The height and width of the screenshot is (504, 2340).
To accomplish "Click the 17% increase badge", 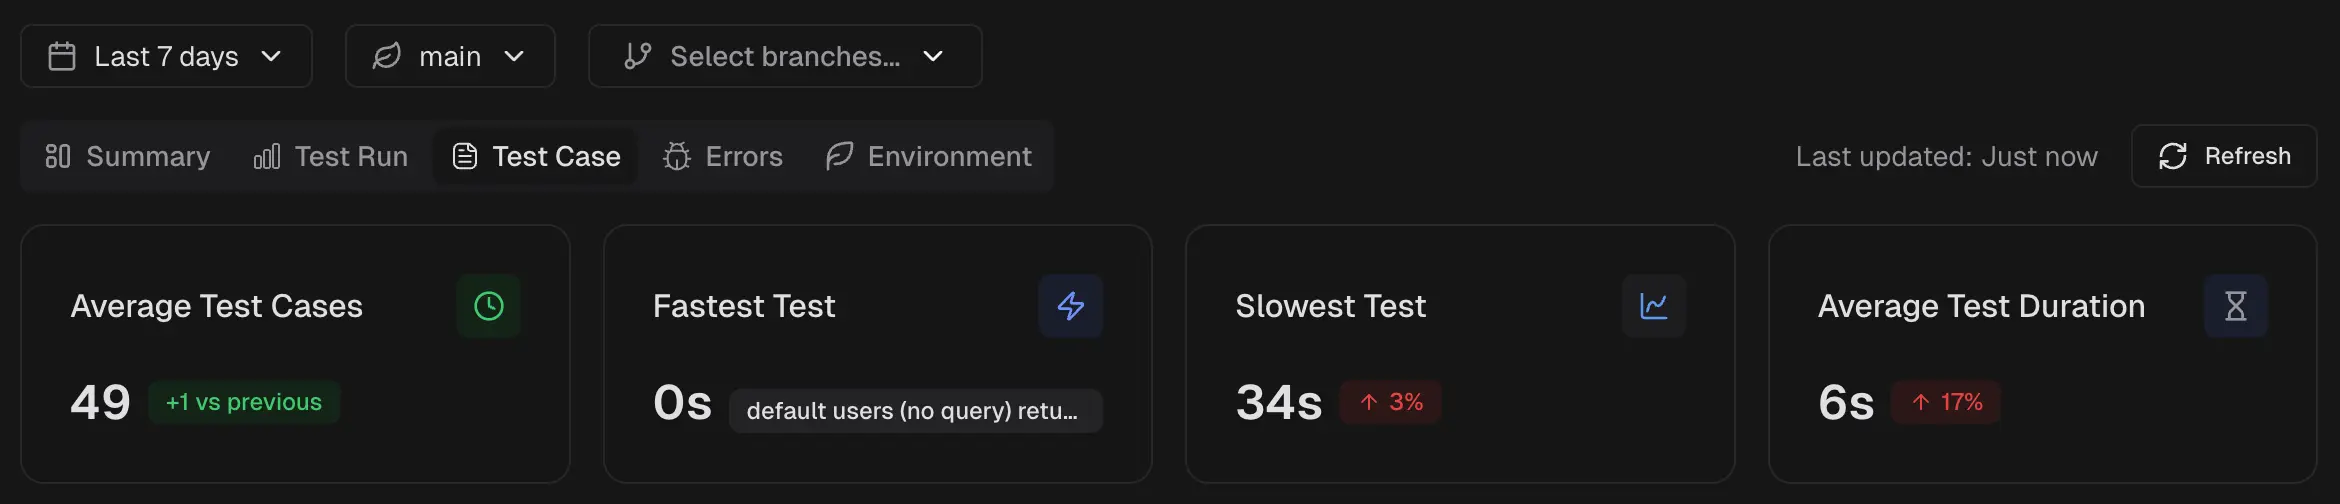I will coord(1946,402).
